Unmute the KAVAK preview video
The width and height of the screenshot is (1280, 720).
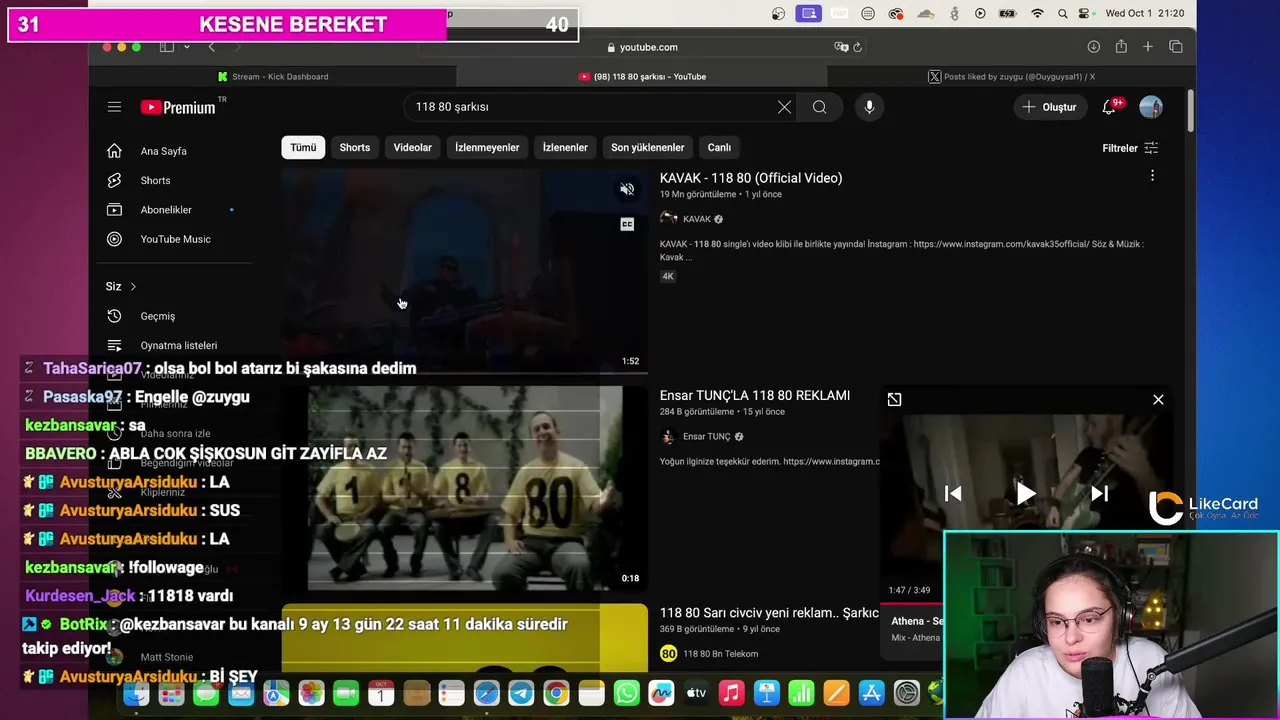point(627,189)
